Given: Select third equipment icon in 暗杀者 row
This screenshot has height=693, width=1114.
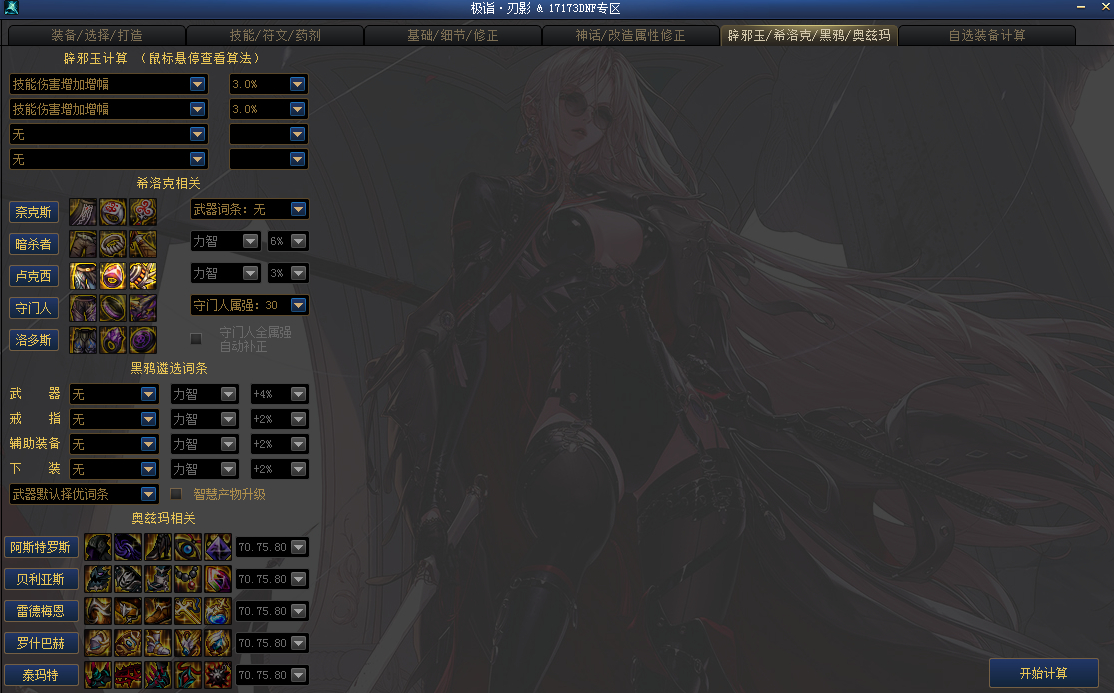Looking at the screenshot, I should (142, 244).
